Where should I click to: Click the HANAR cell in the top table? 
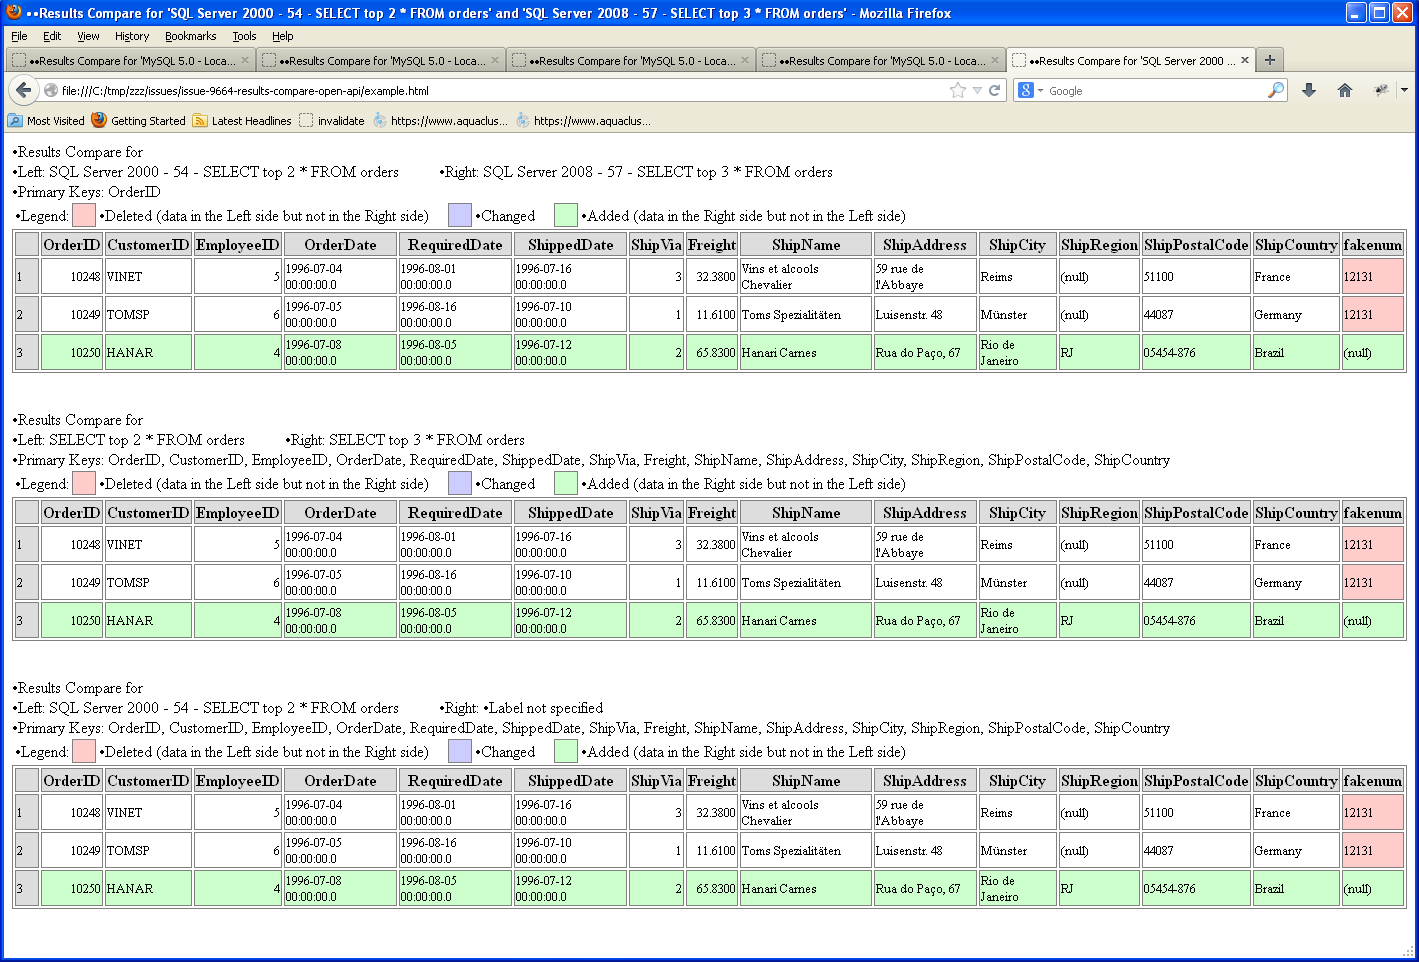coord(148,353)
